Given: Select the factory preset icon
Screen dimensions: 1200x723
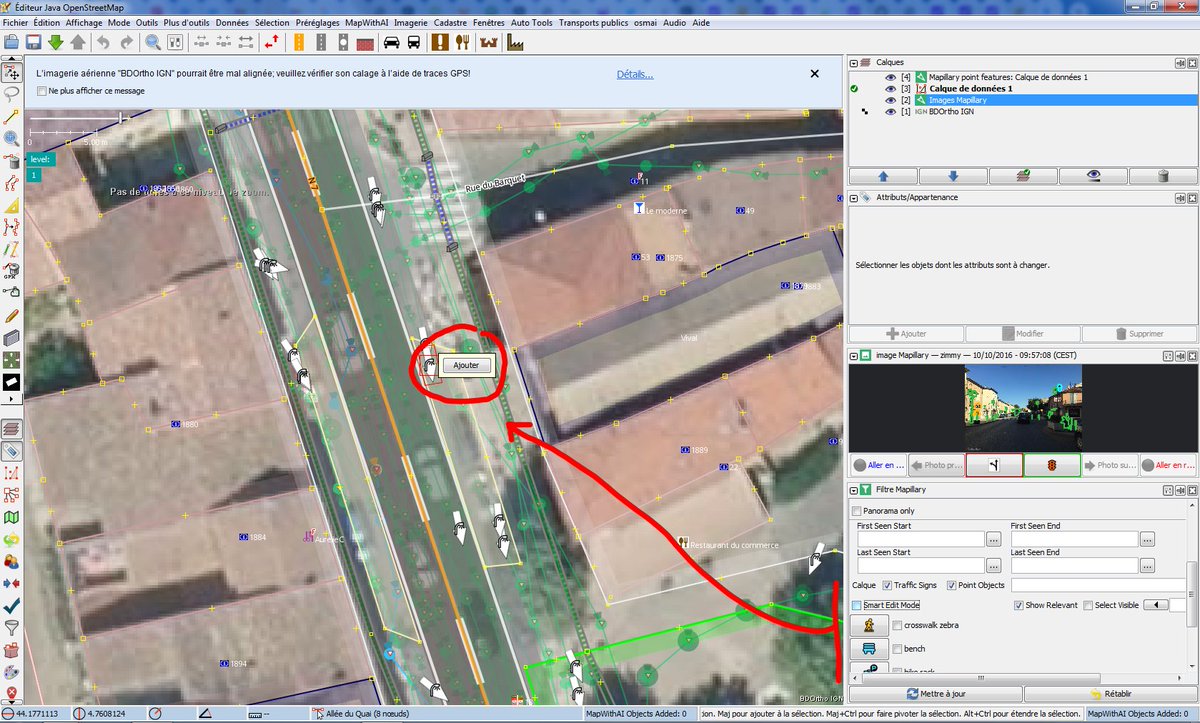Looking at the screenshot, I should click(x=516, y=42).
